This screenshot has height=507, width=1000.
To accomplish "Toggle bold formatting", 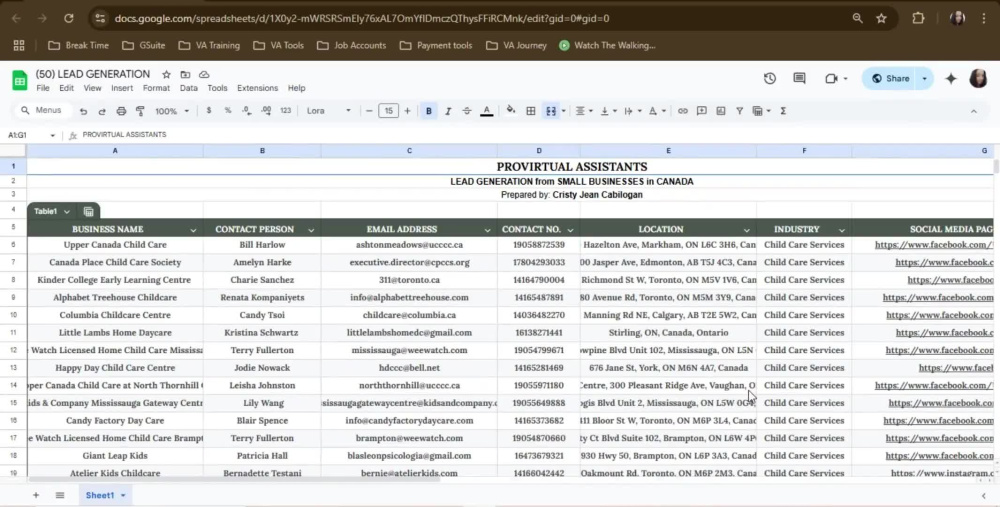I will (x=429, y=111).
